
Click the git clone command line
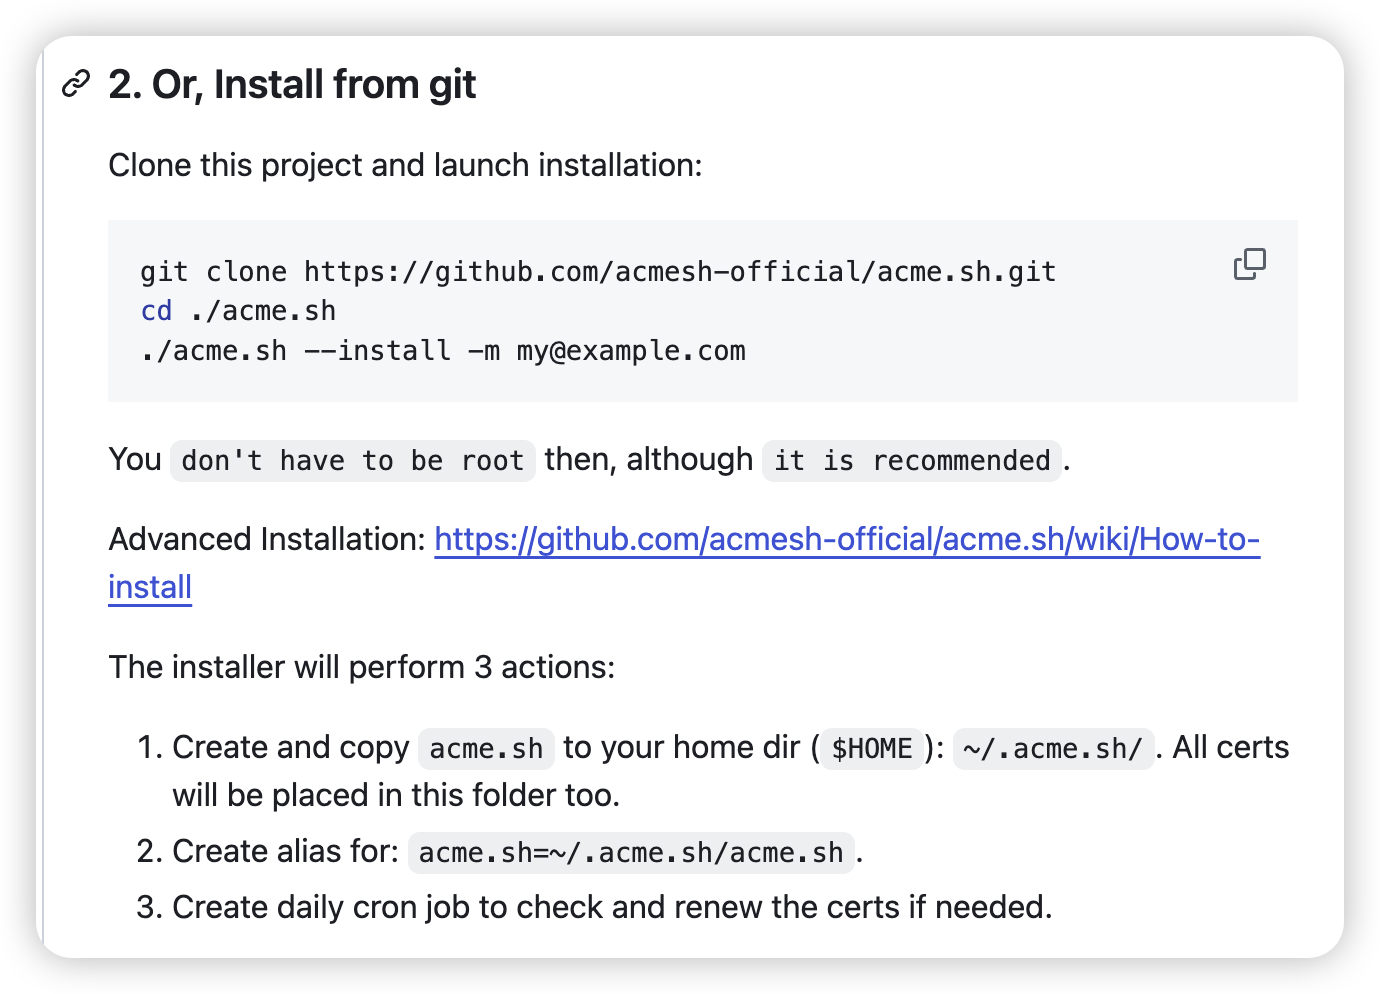point(598,272)
